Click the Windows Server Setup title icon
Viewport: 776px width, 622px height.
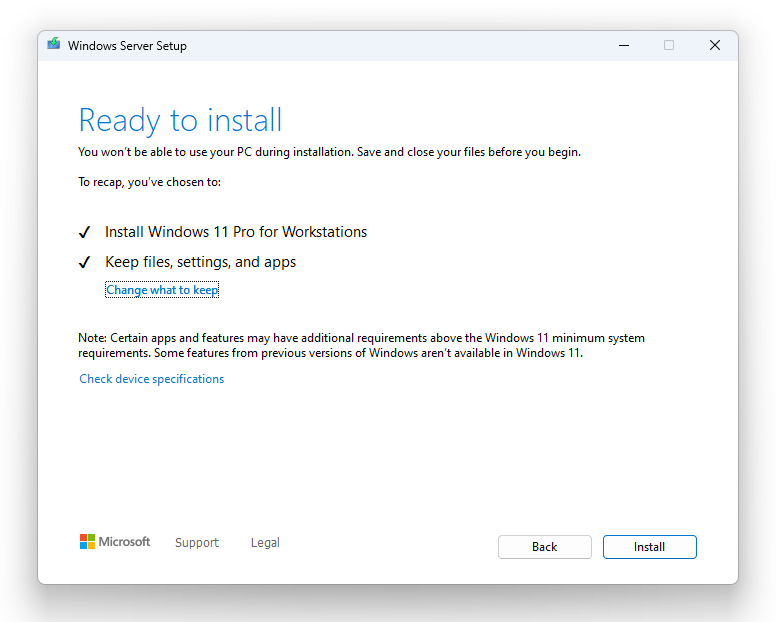pyautogui.click(x=53, y=44)
